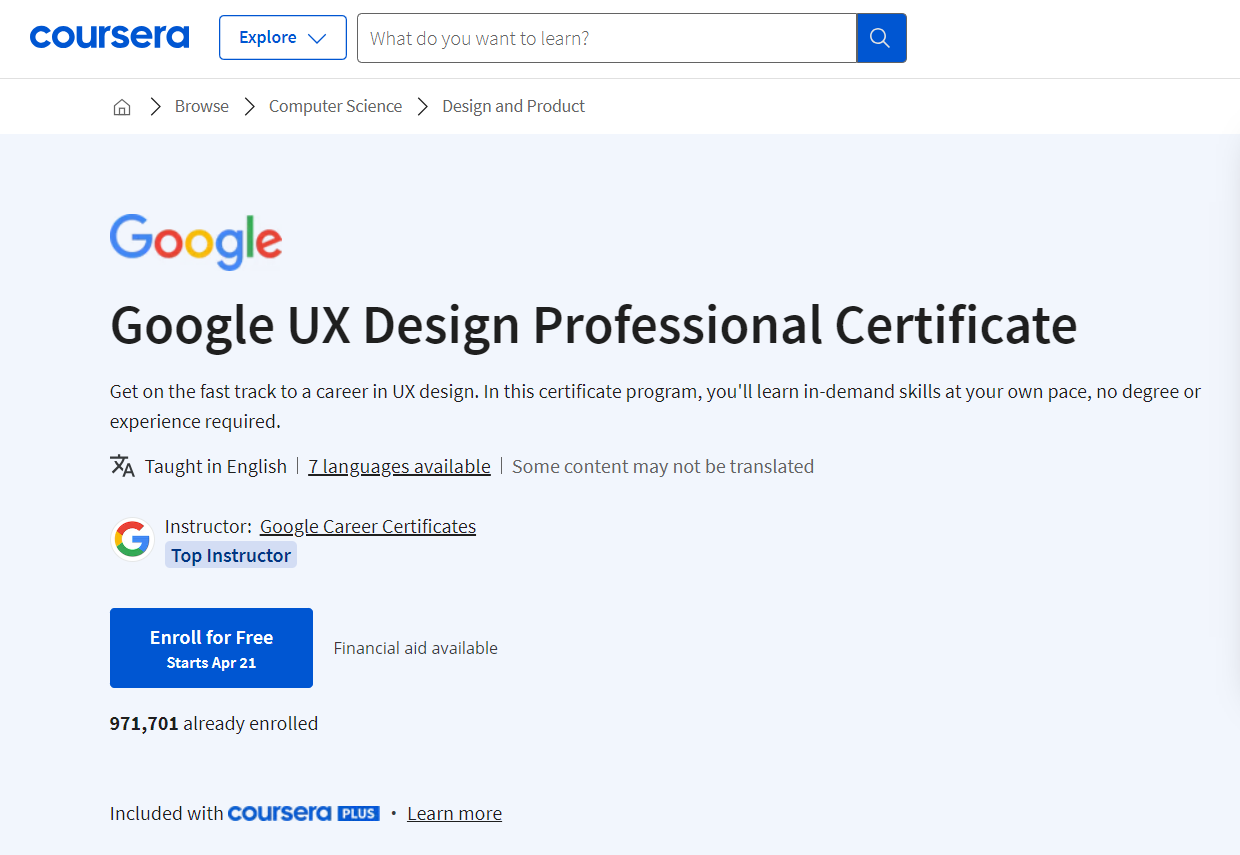
Task: Click the Learn more link
Action: pyautogui.click(x=454, y=813)
